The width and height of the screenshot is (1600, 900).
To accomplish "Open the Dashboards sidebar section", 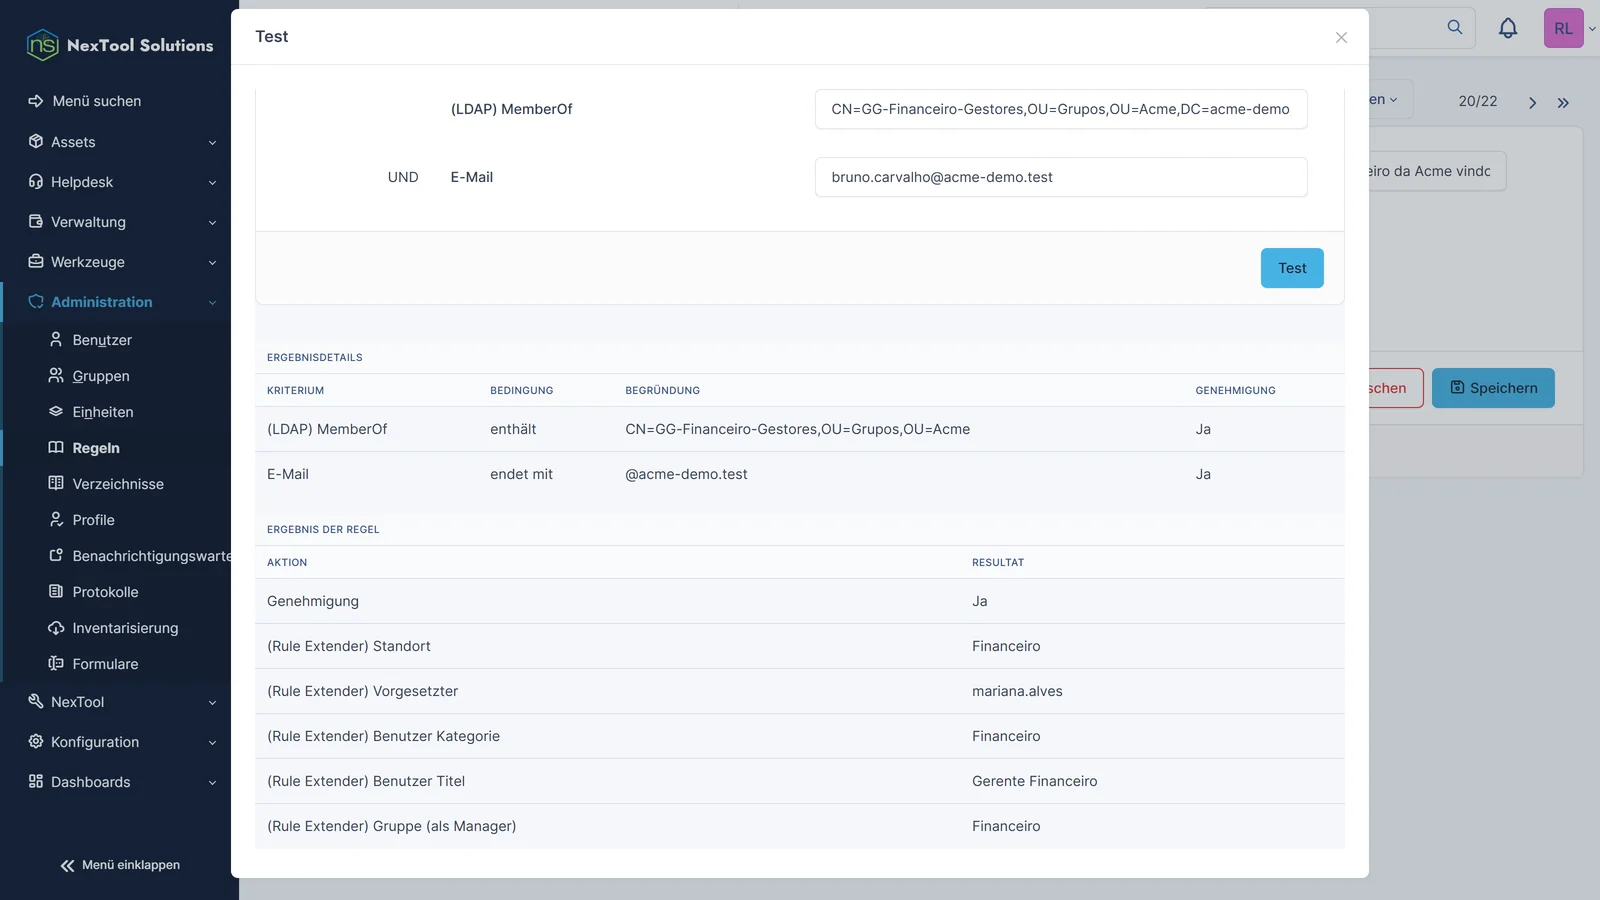I will point(120,782).
